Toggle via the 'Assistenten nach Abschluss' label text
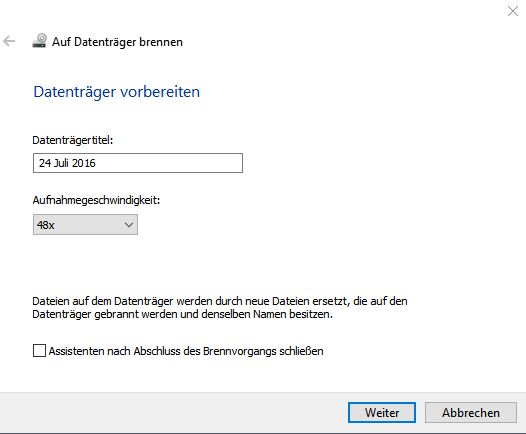Image resolution: width=526 pixels, height=434 pixels. 186,351
